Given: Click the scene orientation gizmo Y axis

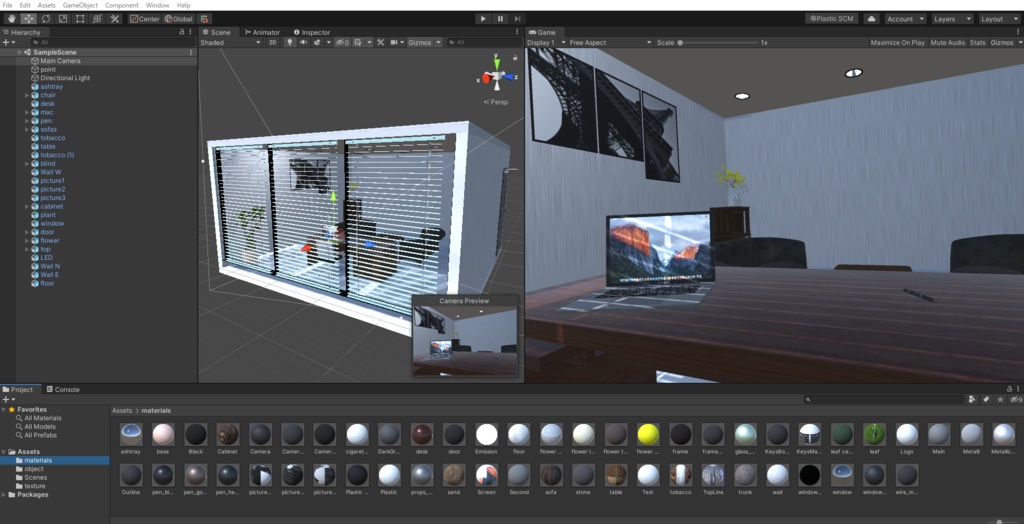Looking at the screenshot, I should click(497, 63).
